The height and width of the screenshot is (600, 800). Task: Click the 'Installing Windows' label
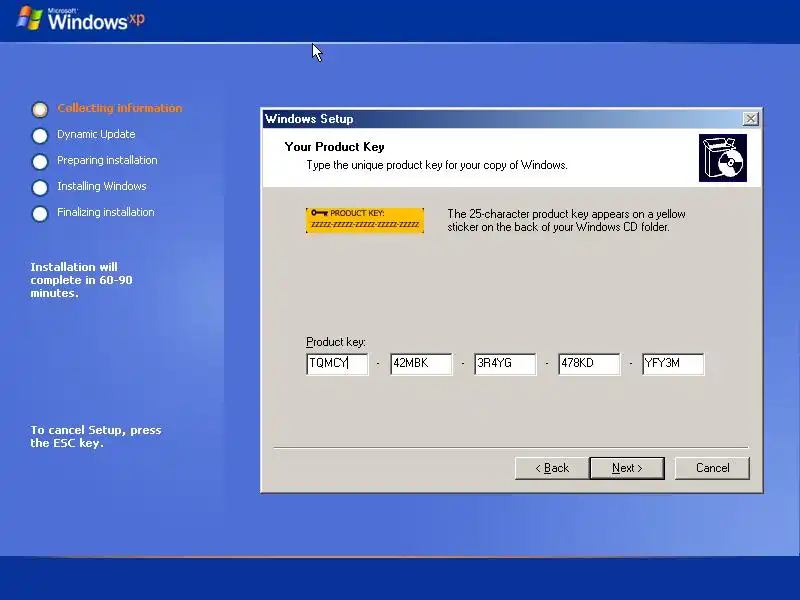[102, 186]
